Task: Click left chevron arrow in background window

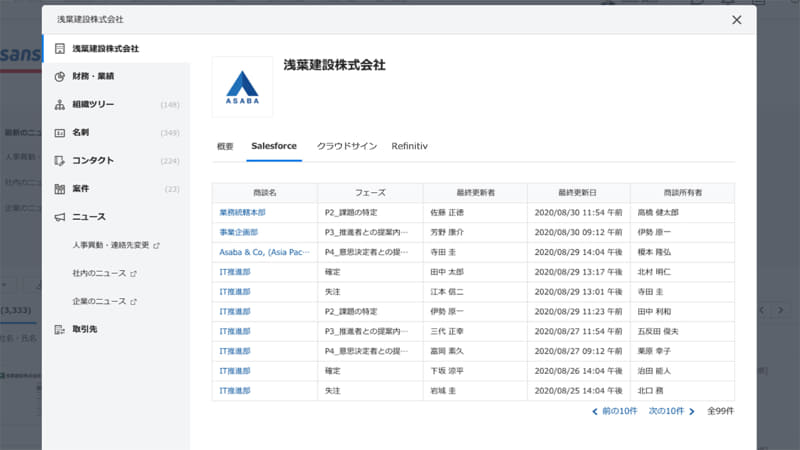Action: point(762,310)
